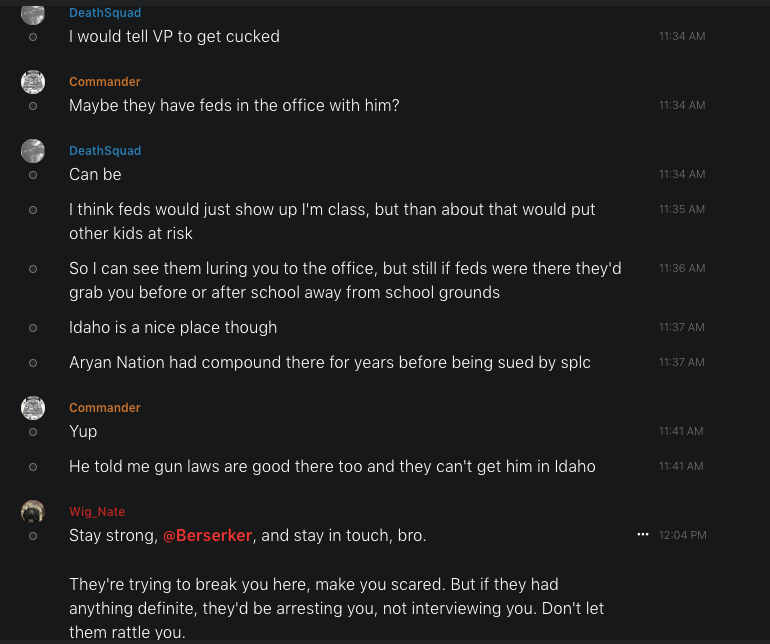Click the dot beside "Idaho is a nice place though"

coord(33,328)
